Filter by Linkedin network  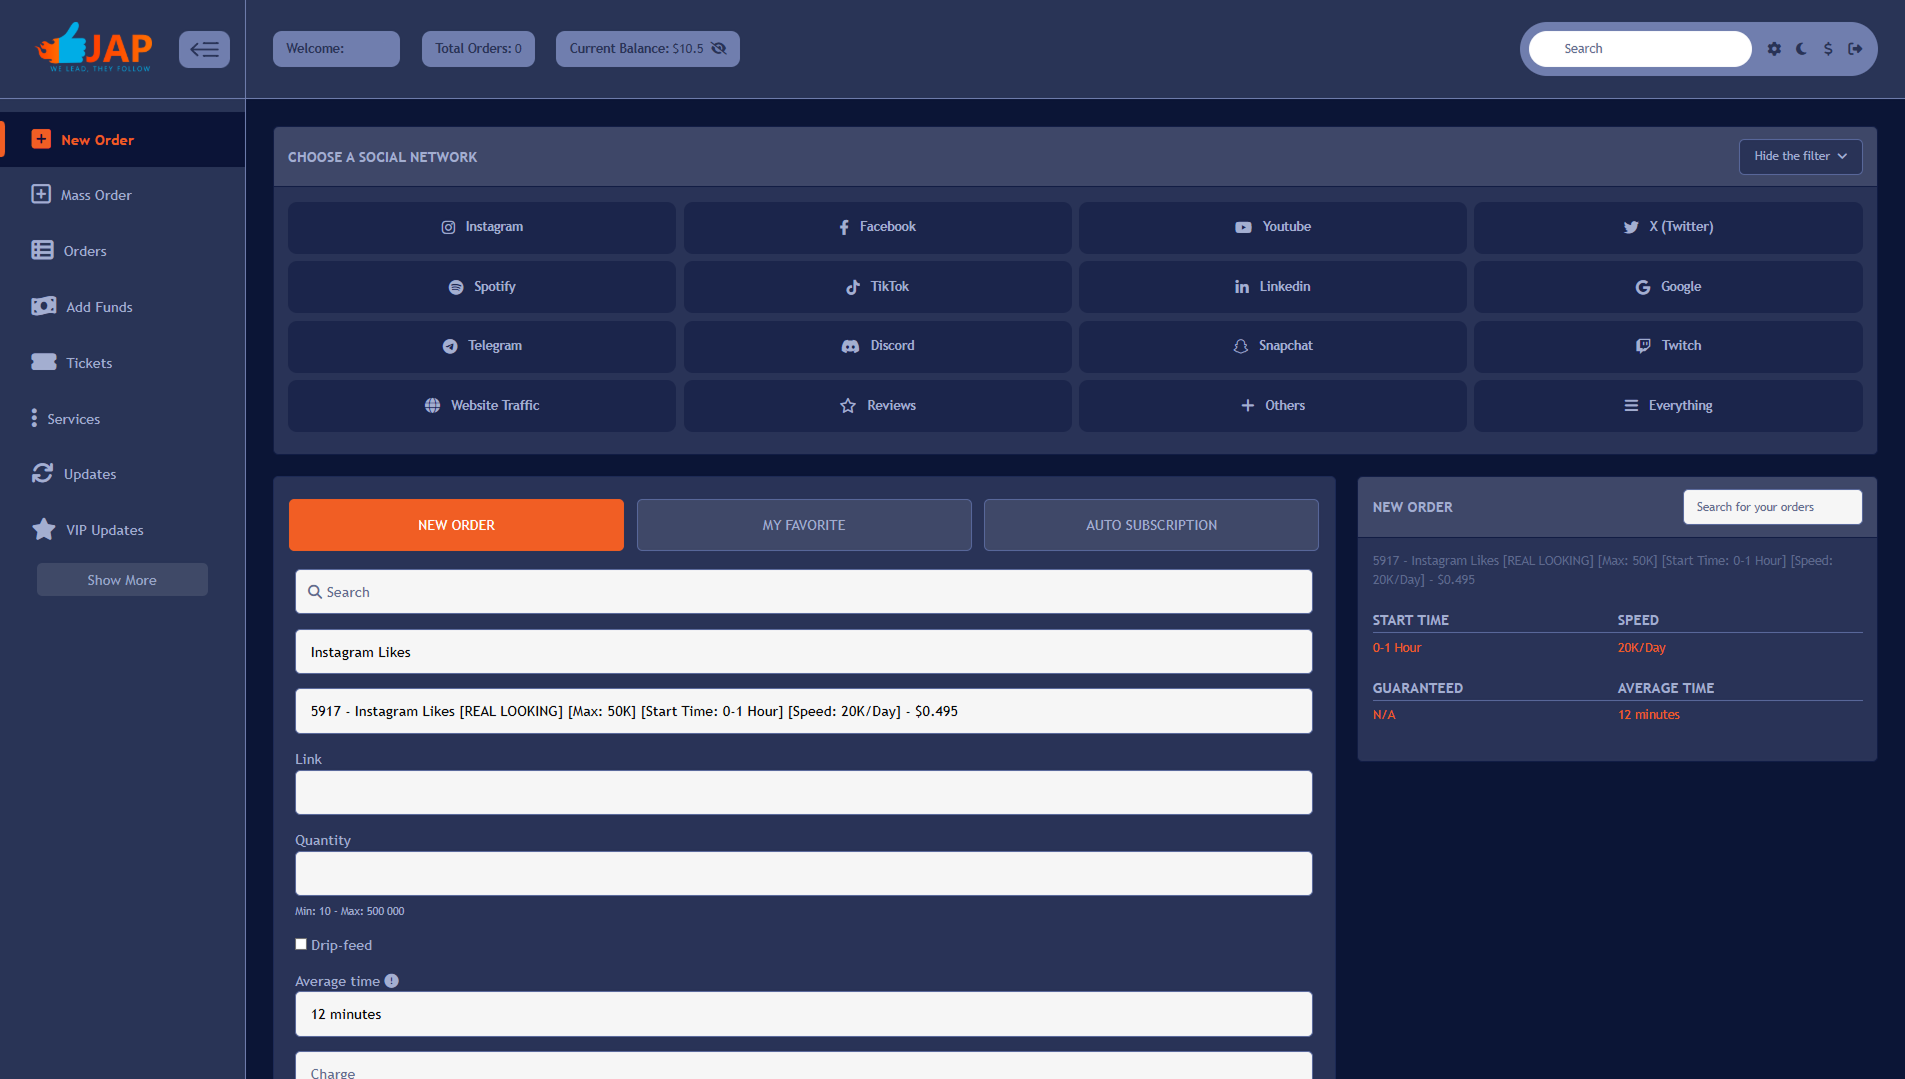[1272, 287]
